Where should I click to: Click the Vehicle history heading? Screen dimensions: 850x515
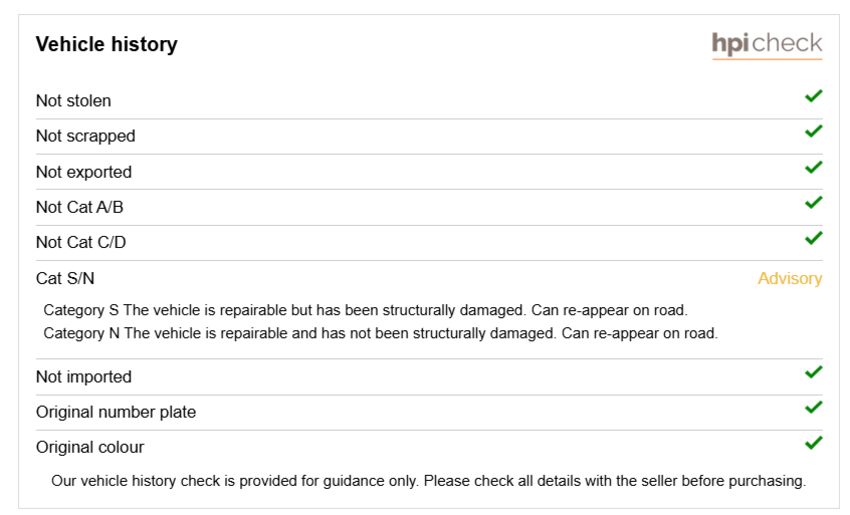(107, 44)
